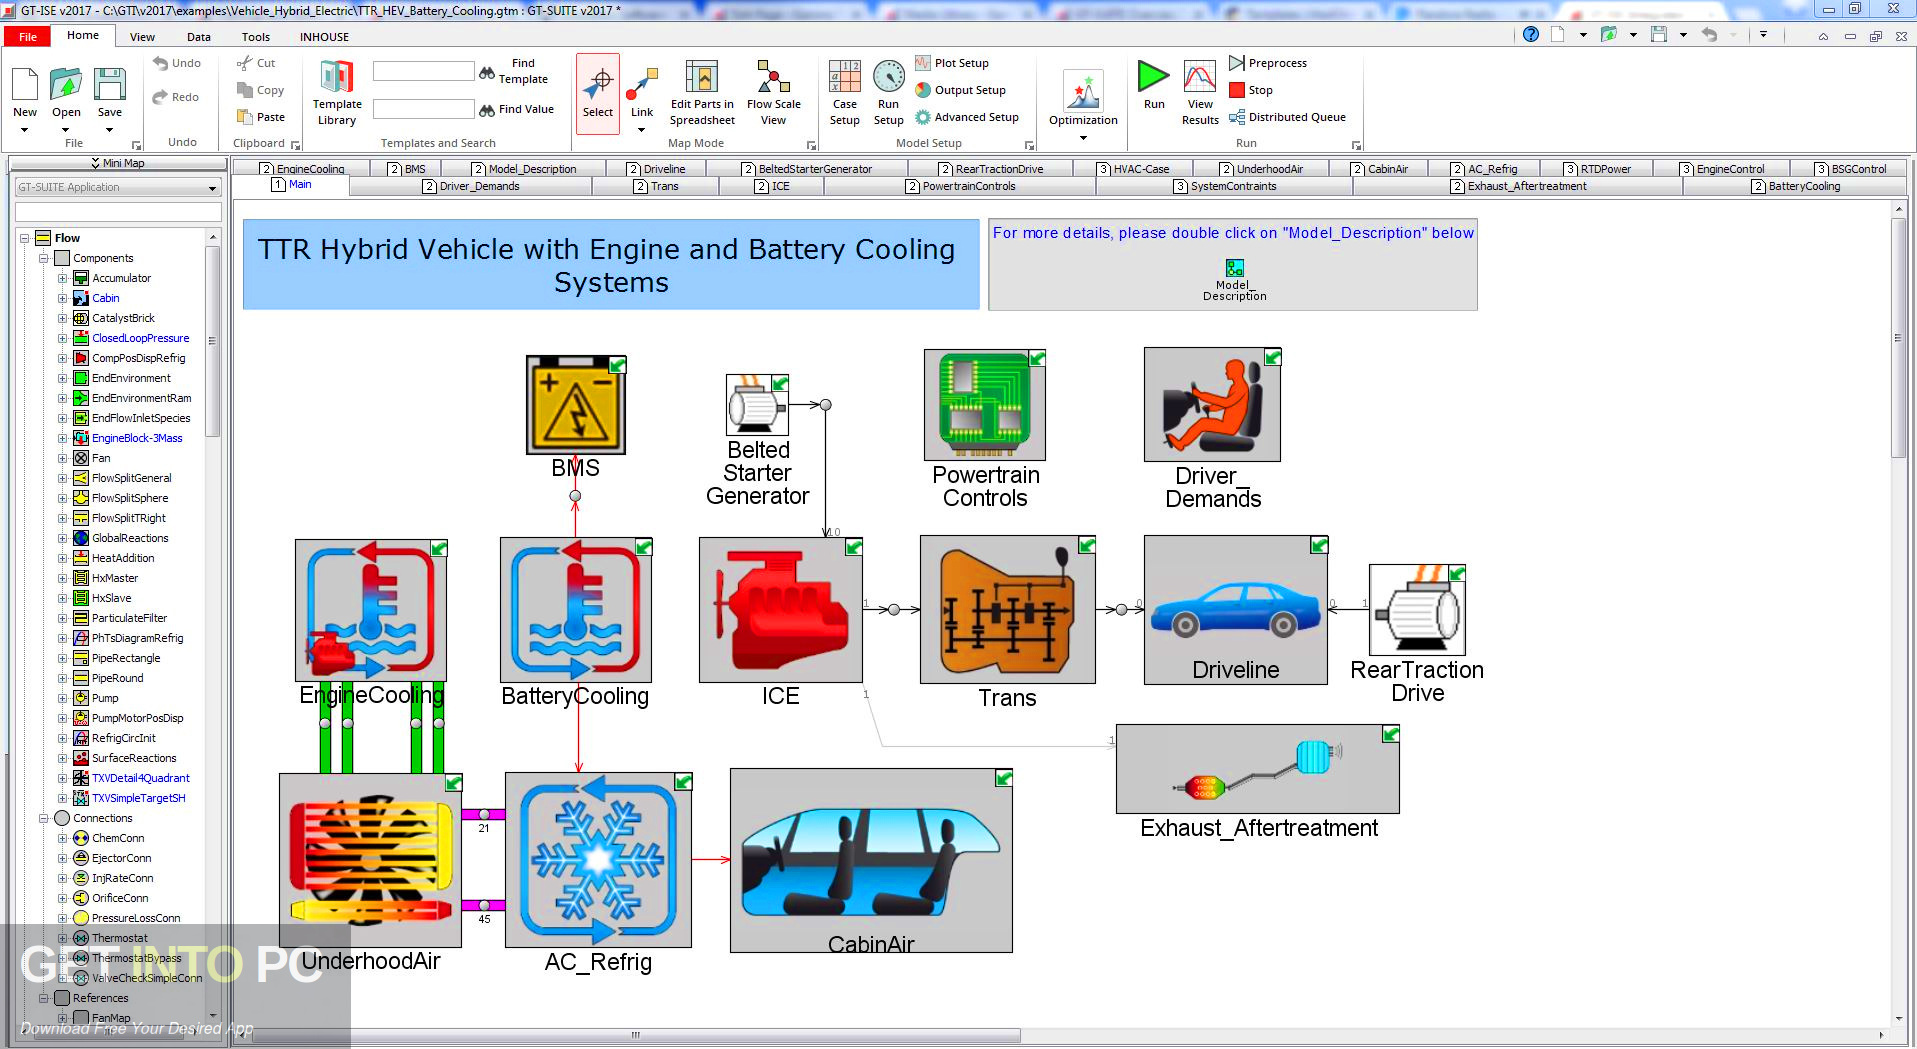Open Case Setup

844,92
